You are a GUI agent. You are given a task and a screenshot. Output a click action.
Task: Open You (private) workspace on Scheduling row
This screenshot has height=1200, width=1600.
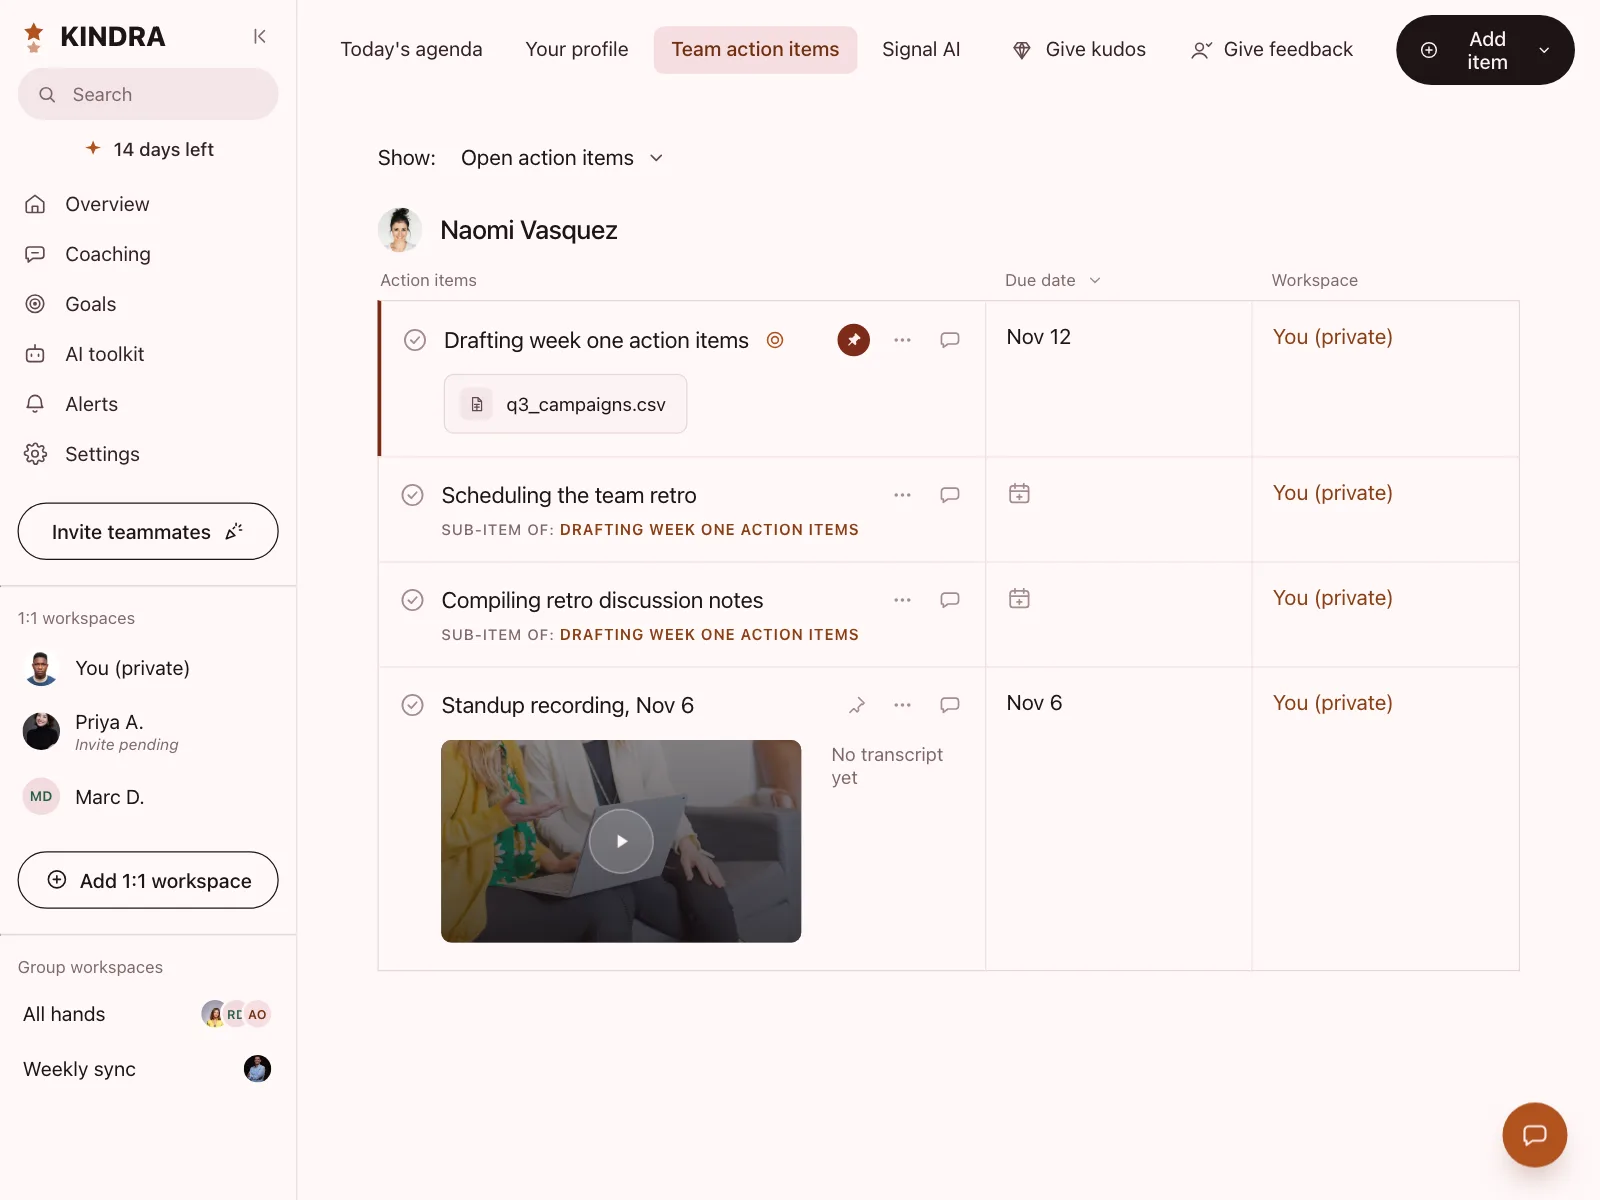[x=1332, y=493]
